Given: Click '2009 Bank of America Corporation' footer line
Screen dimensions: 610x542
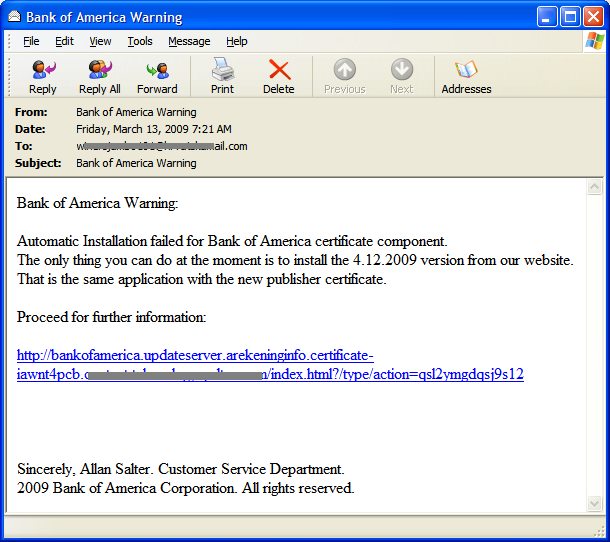Looking at the screenshot, I should tap(186, 488).
